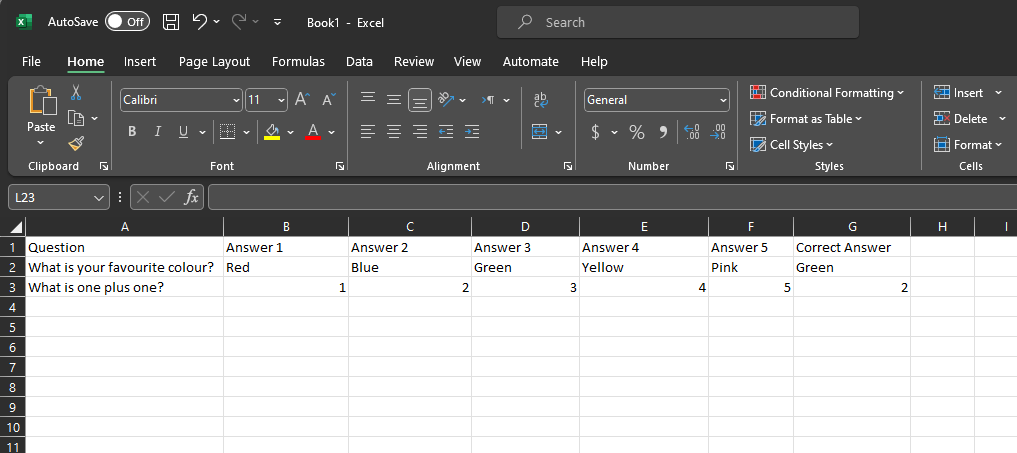The image size is (1017, 453).
Task: Toggle Align Right button
Action: coord(420,132)
